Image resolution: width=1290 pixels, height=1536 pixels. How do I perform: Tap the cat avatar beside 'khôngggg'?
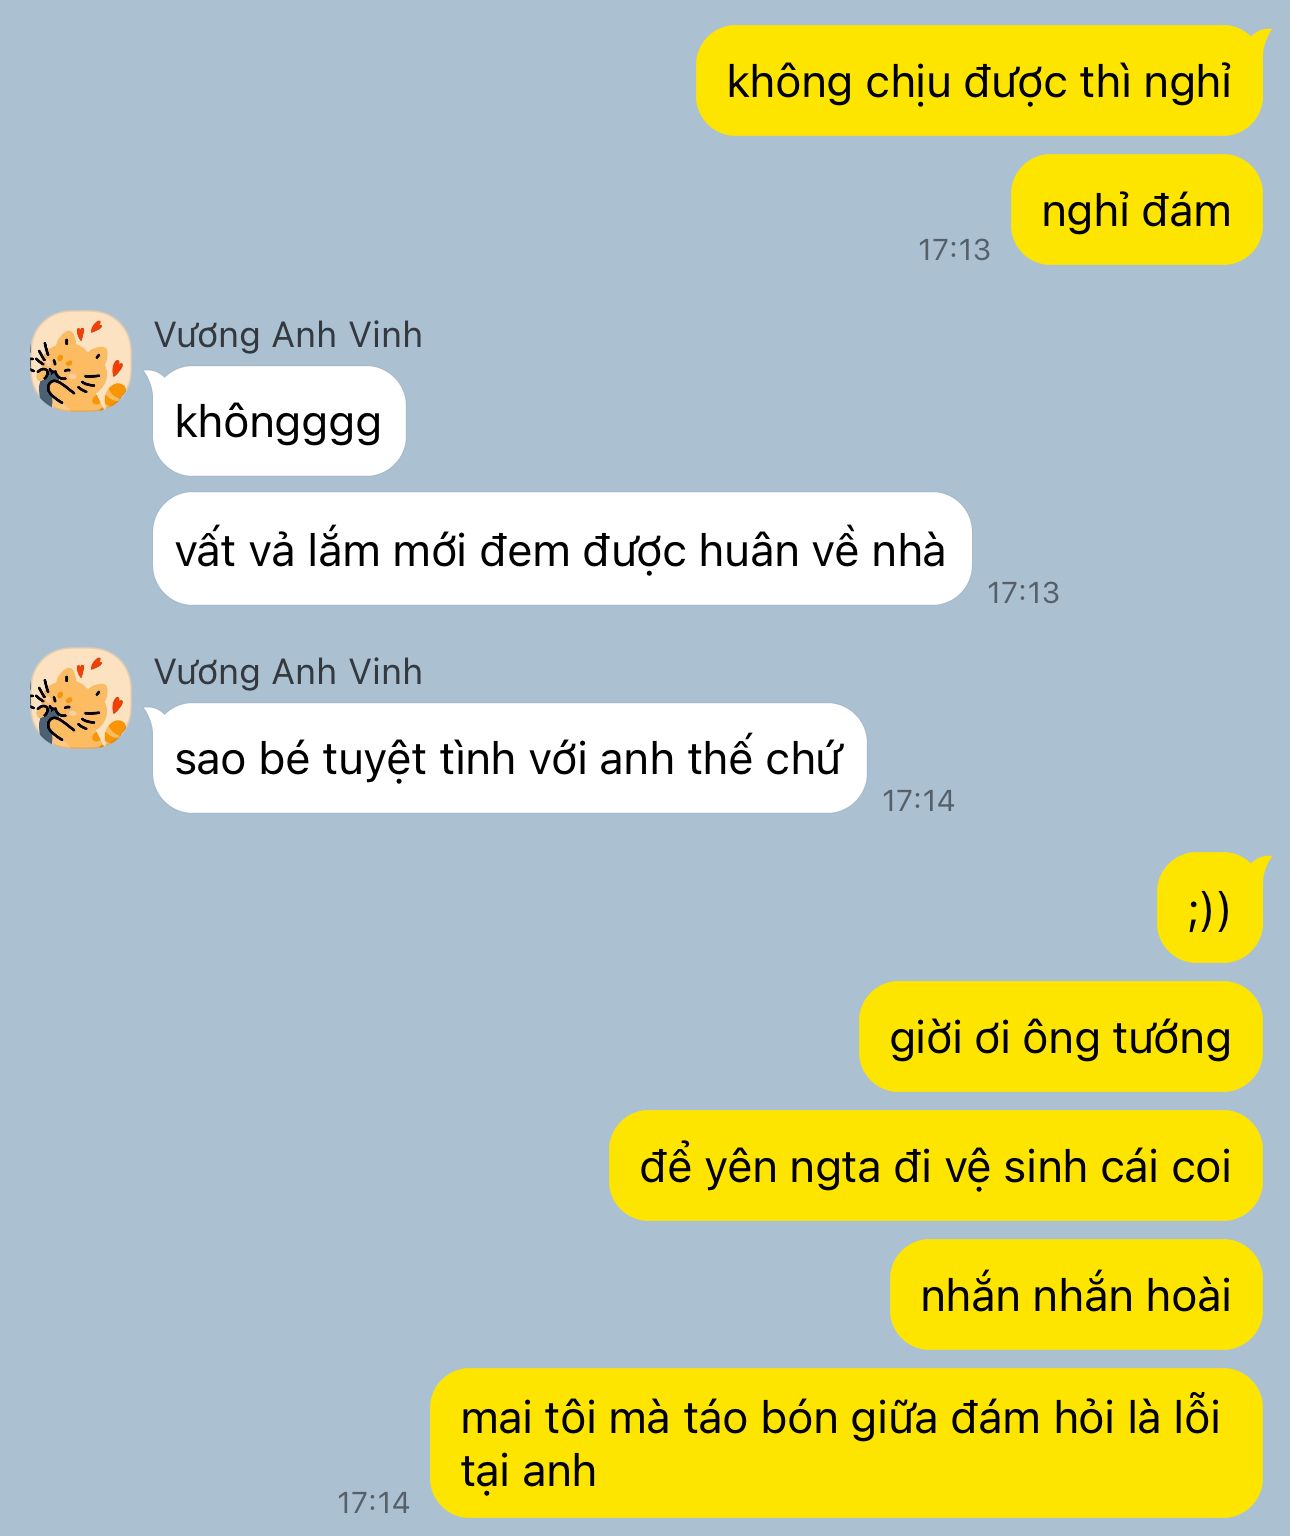81,361
